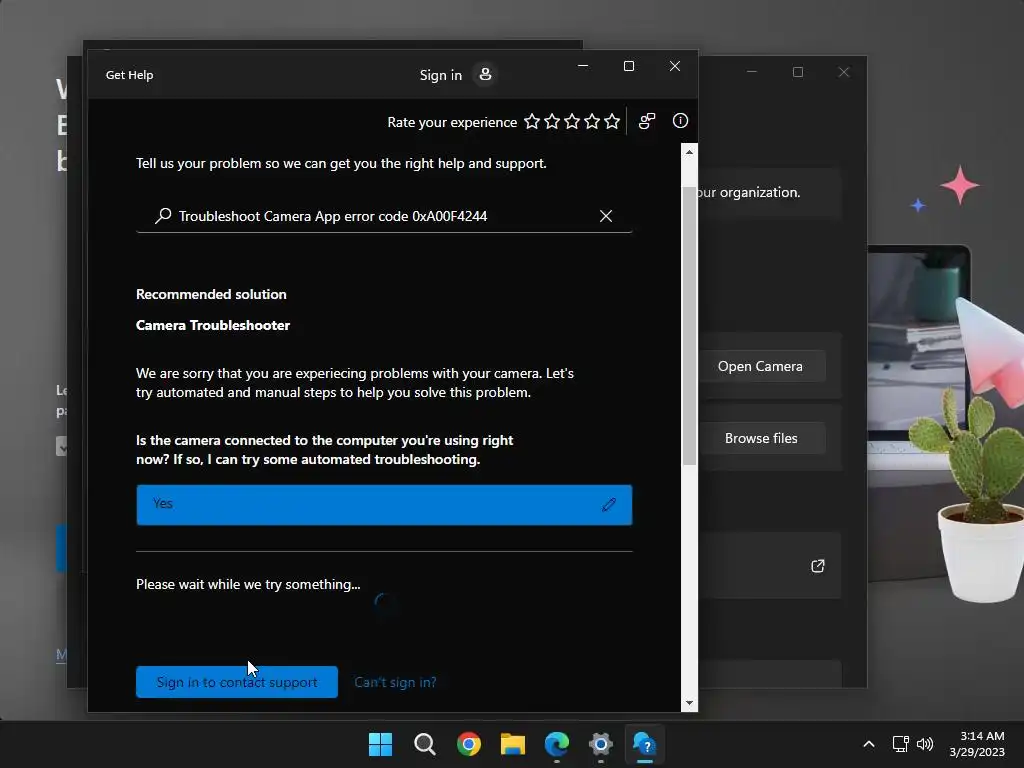
Task: Click the vertical scrollbar thumb in Get Help
Action: 689,325
